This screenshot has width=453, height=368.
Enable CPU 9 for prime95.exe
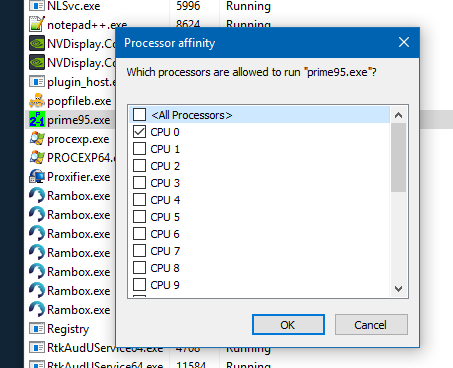[139, 285]
